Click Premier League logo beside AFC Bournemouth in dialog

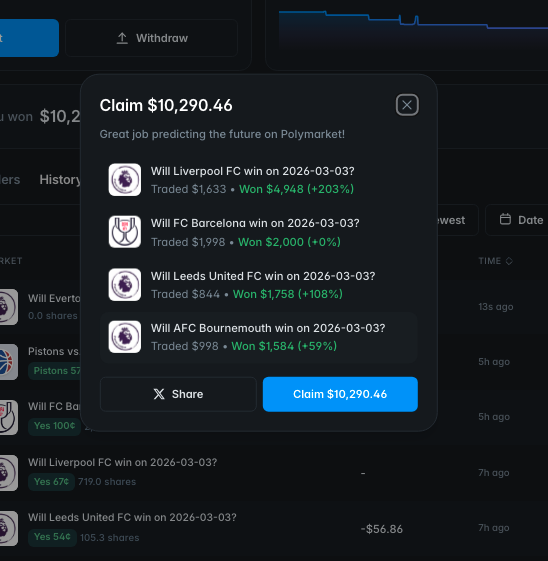click(x=125, y=337)
